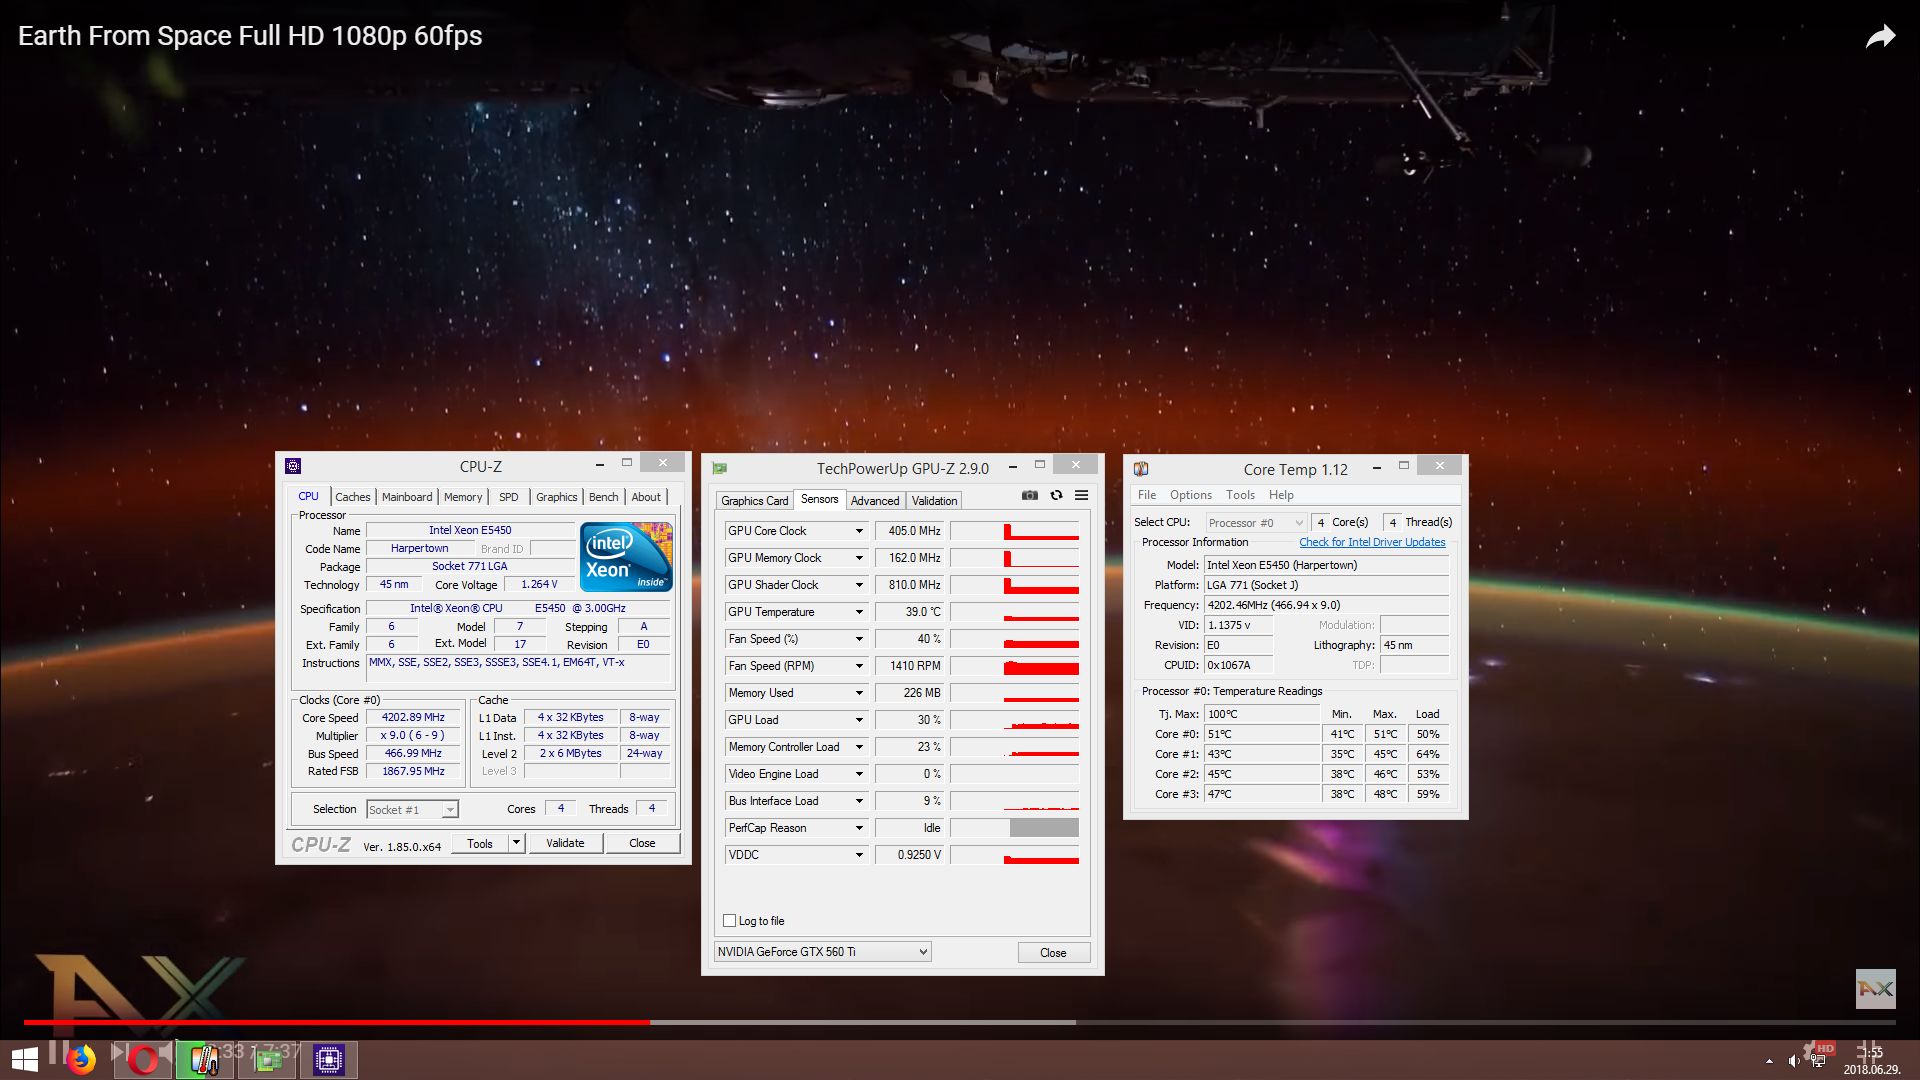1920x1080 pixels.
Task: Open Firefox from the taskbar
Action: (80, 1059)
